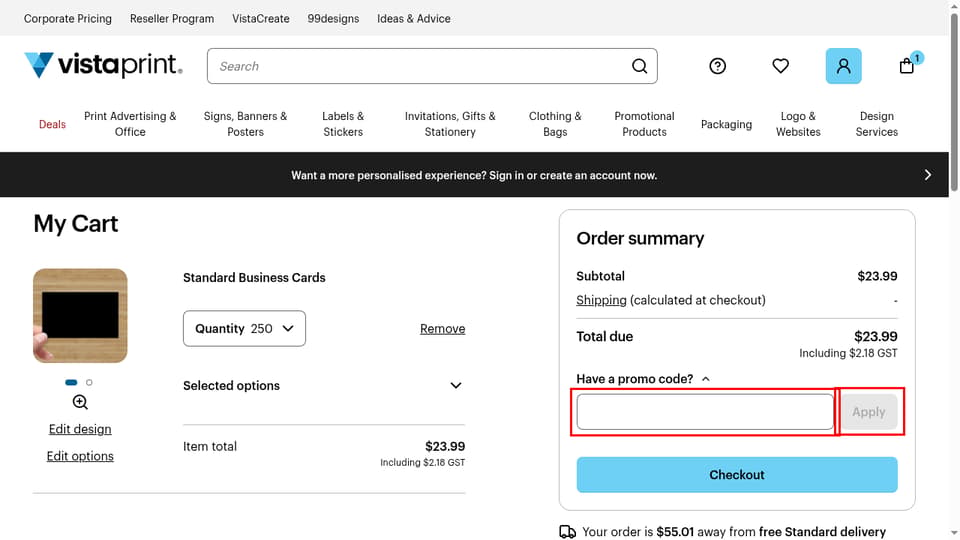Click the search magnifier icon
This screenshot has height=540, width=960.
tap(639, 66)
